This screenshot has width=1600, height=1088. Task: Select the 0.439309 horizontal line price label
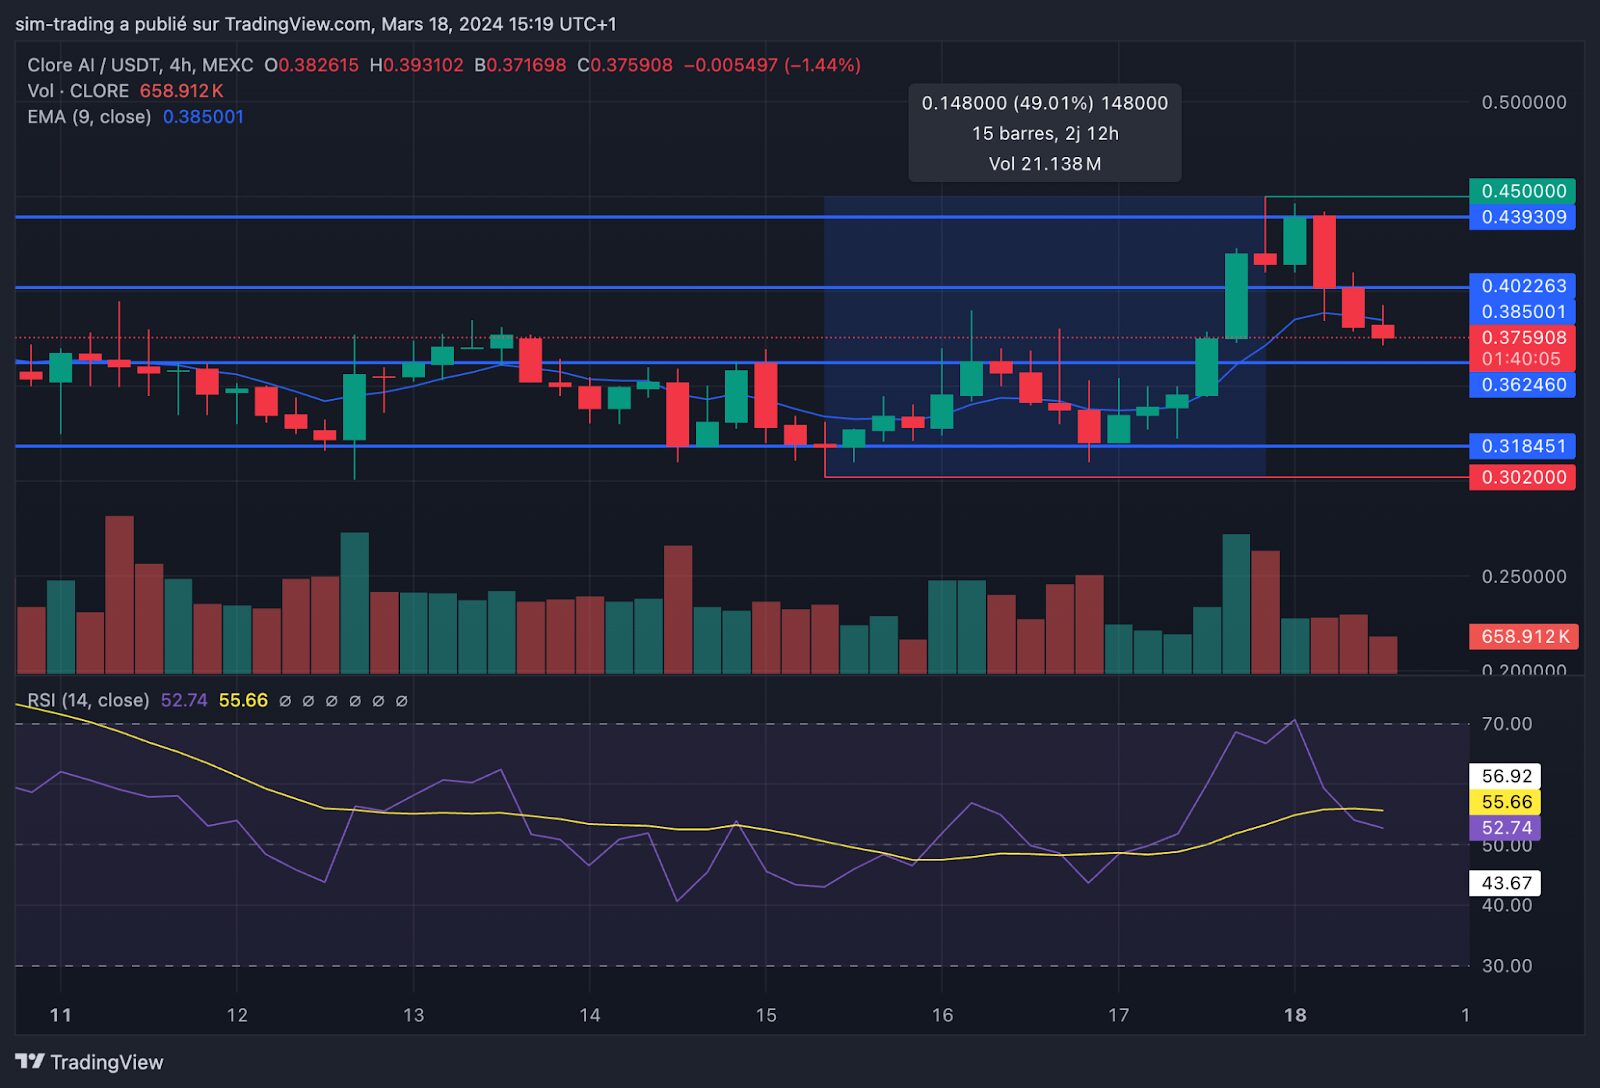(1522, 217)
